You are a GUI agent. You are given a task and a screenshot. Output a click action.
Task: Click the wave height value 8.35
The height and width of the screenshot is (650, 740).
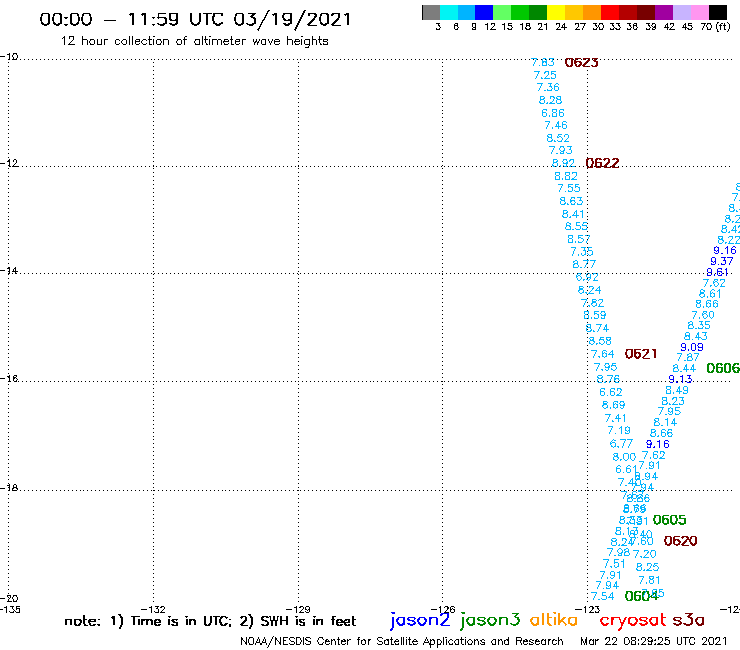(x=699, y=326)
